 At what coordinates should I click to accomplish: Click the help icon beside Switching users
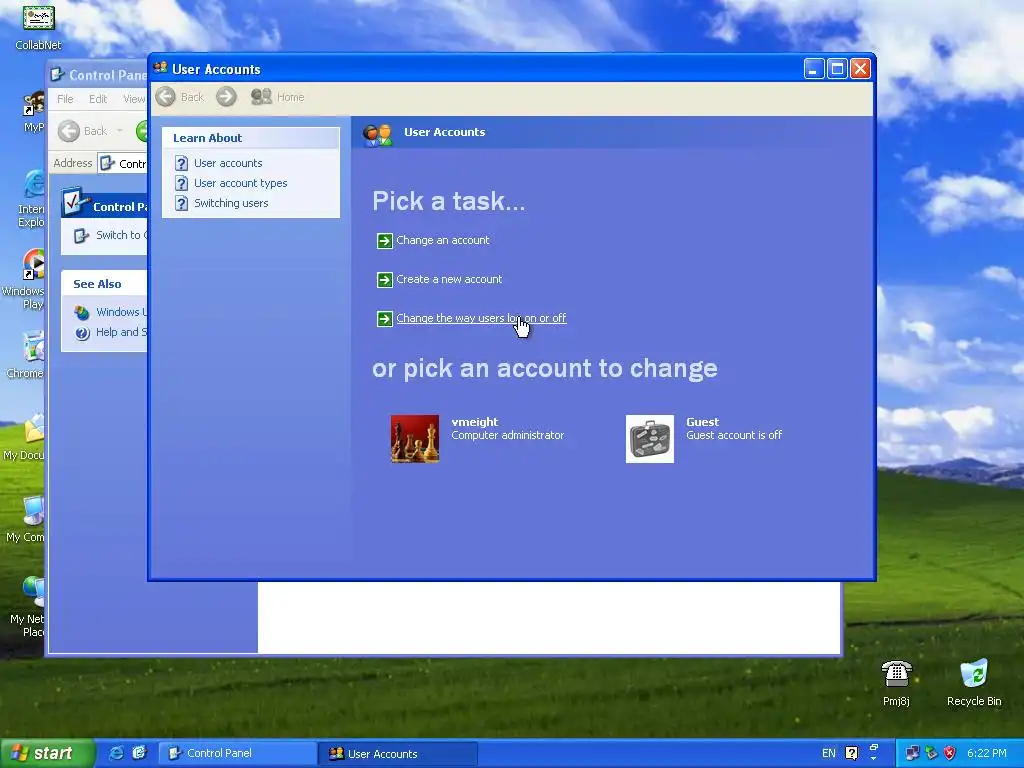182,204
